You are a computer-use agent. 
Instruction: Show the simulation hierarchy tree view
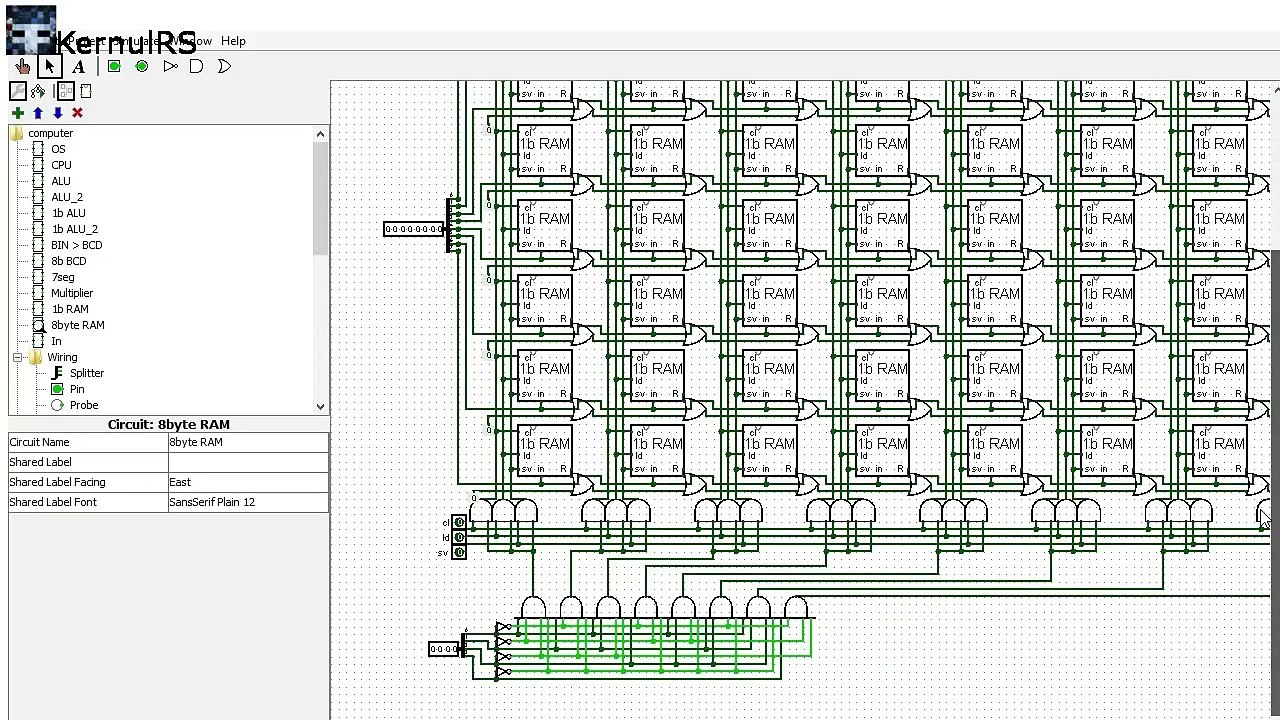click(38, 91)
